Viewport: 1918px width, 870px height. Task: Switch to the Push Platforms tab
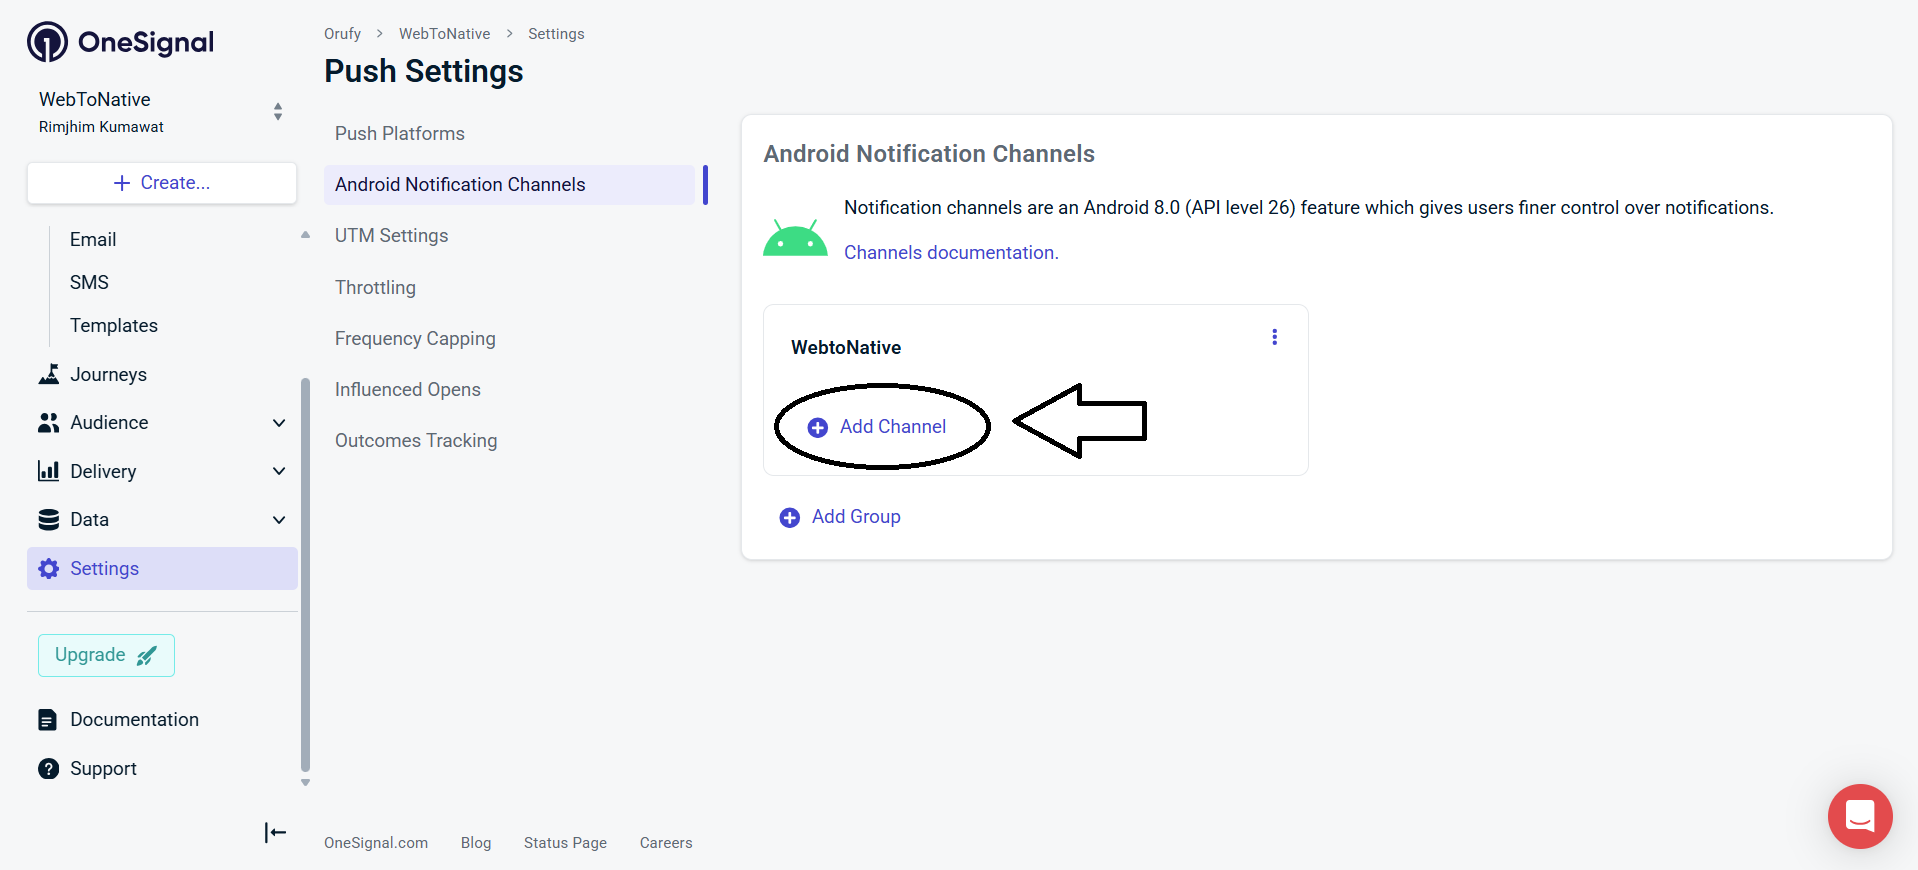(399, 134)
